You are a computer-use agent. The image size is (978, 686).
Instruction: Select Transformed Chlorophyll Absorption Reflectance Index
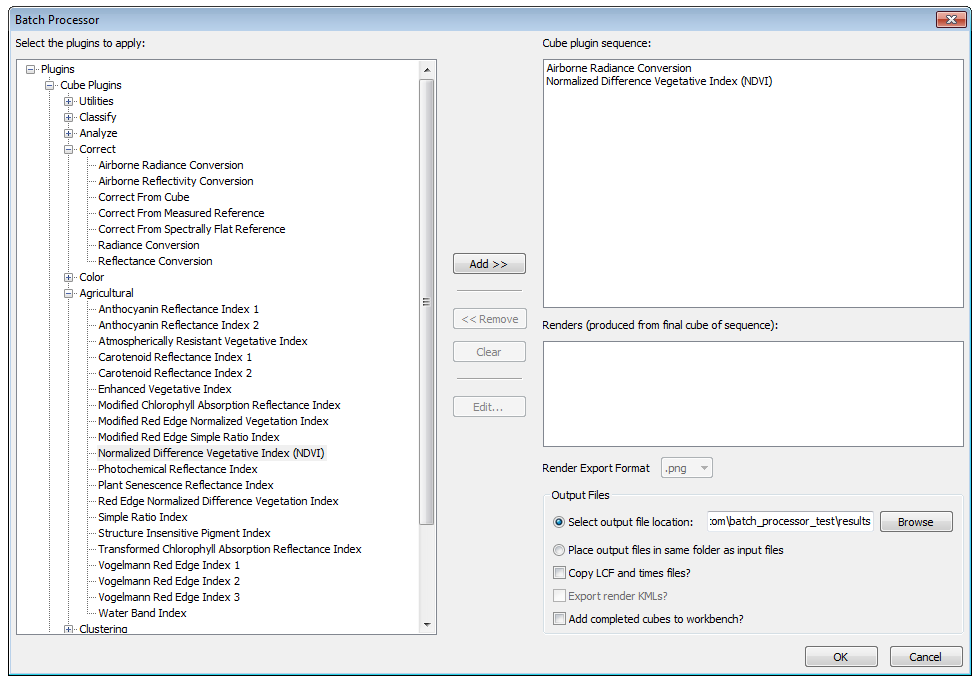(230, 549)
